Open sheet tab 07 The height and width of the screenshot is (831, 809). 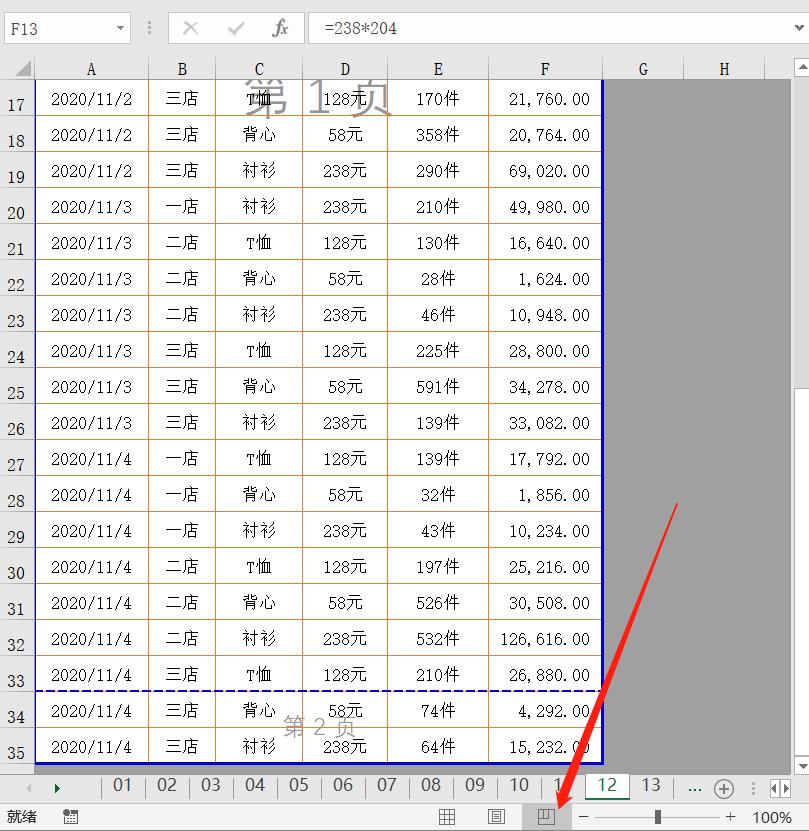pyautogui.click(x=387, y=785)
